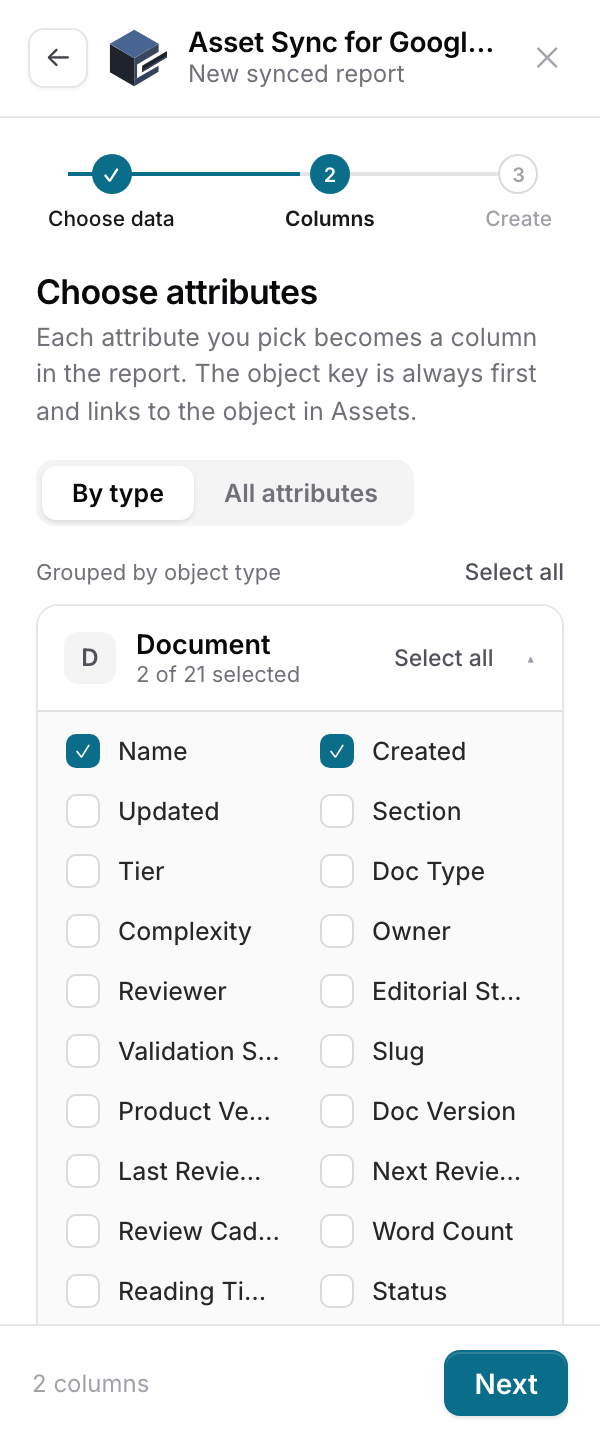Tick the Complexity checkbox
This screenshot has width=600, height=1440.
(83, 931)
